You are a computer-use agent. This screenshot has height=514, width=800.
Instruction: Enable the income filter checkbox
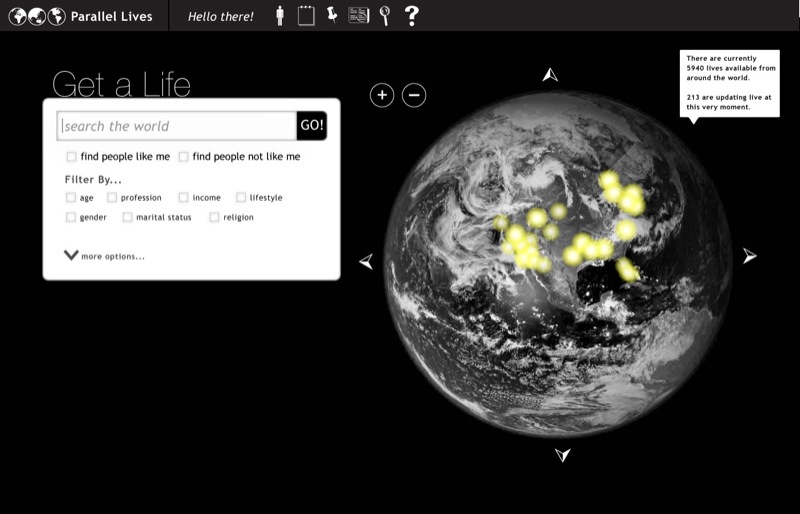coord(184,198)
